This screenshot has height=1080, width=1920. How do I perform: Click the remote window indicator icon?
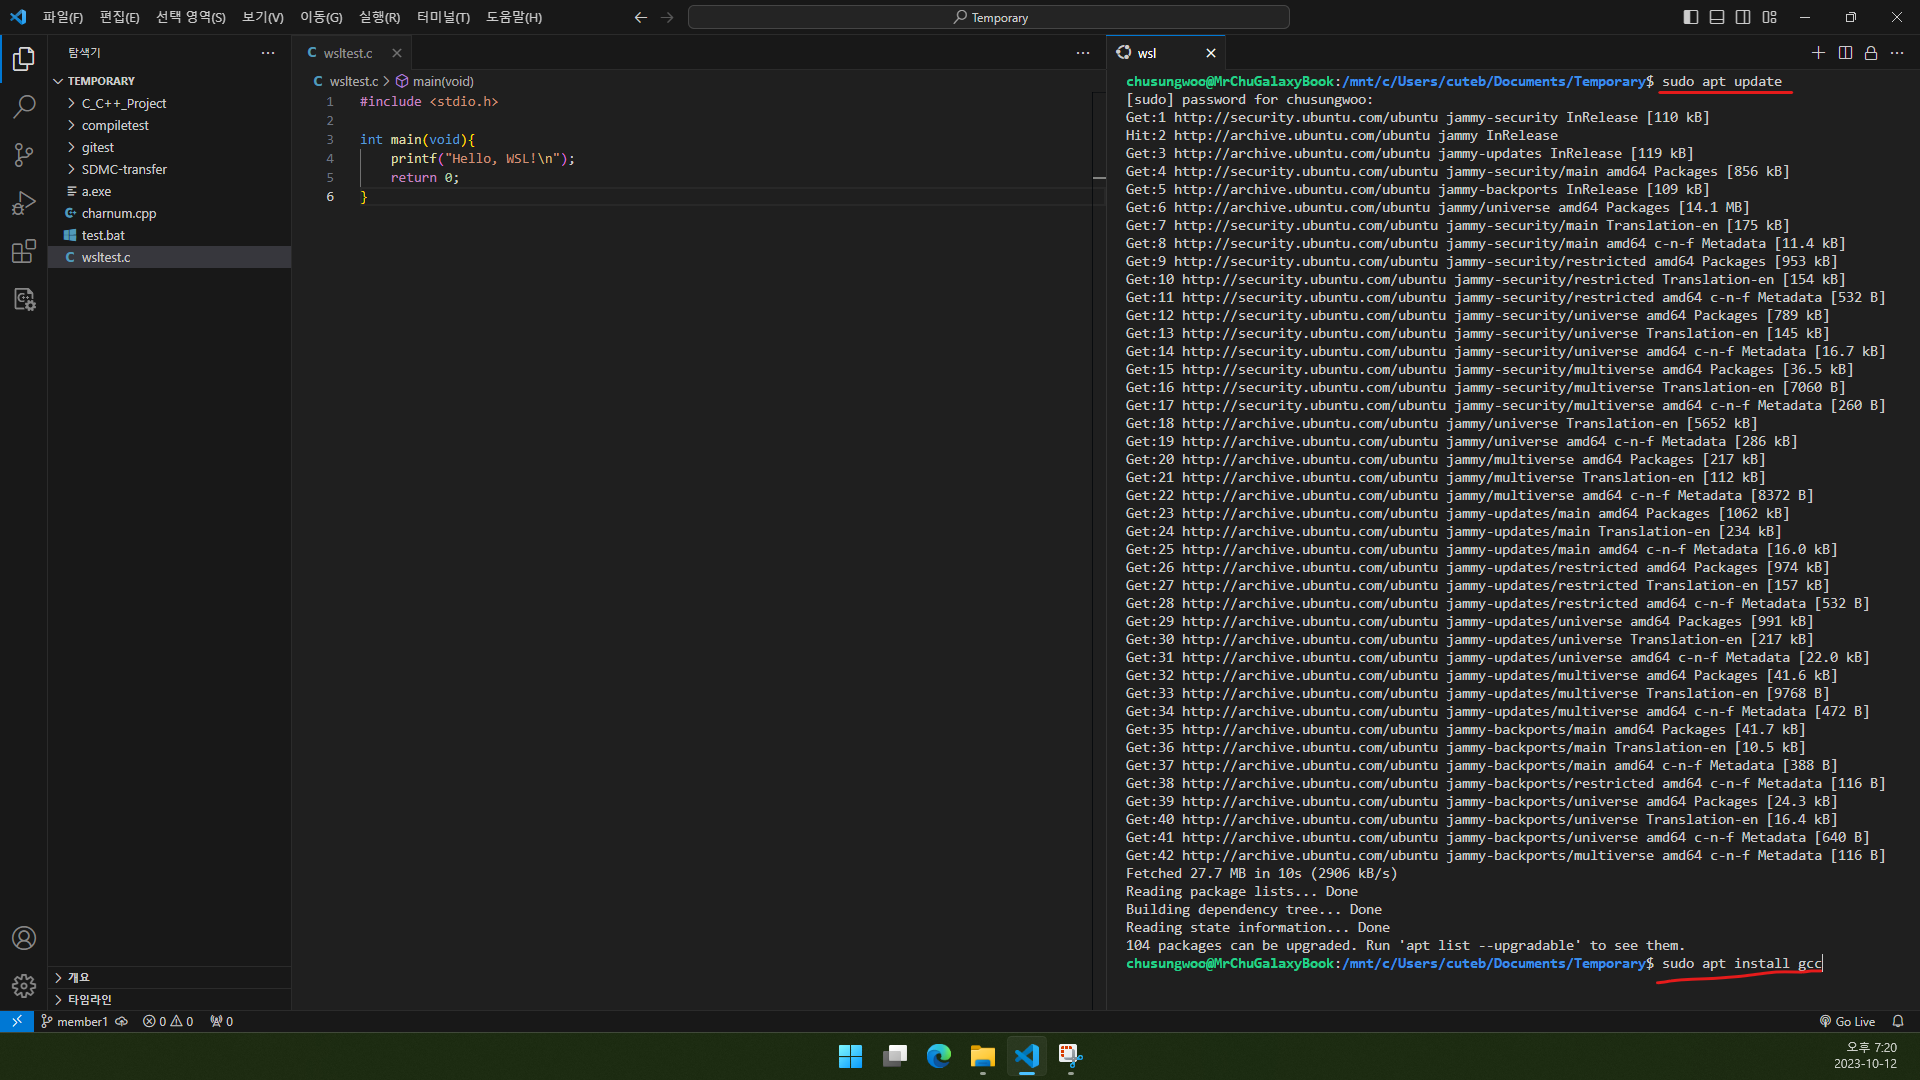coord(17,1021)
